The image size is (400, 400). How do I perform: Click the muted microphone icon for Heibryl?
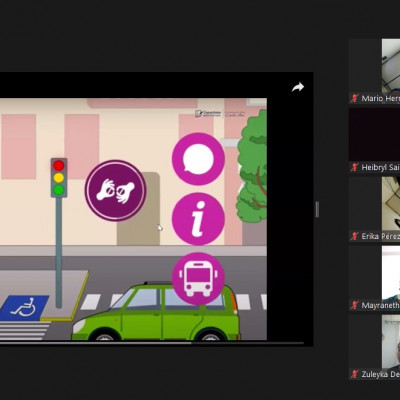pyautogui.click(x=354, y=167)
